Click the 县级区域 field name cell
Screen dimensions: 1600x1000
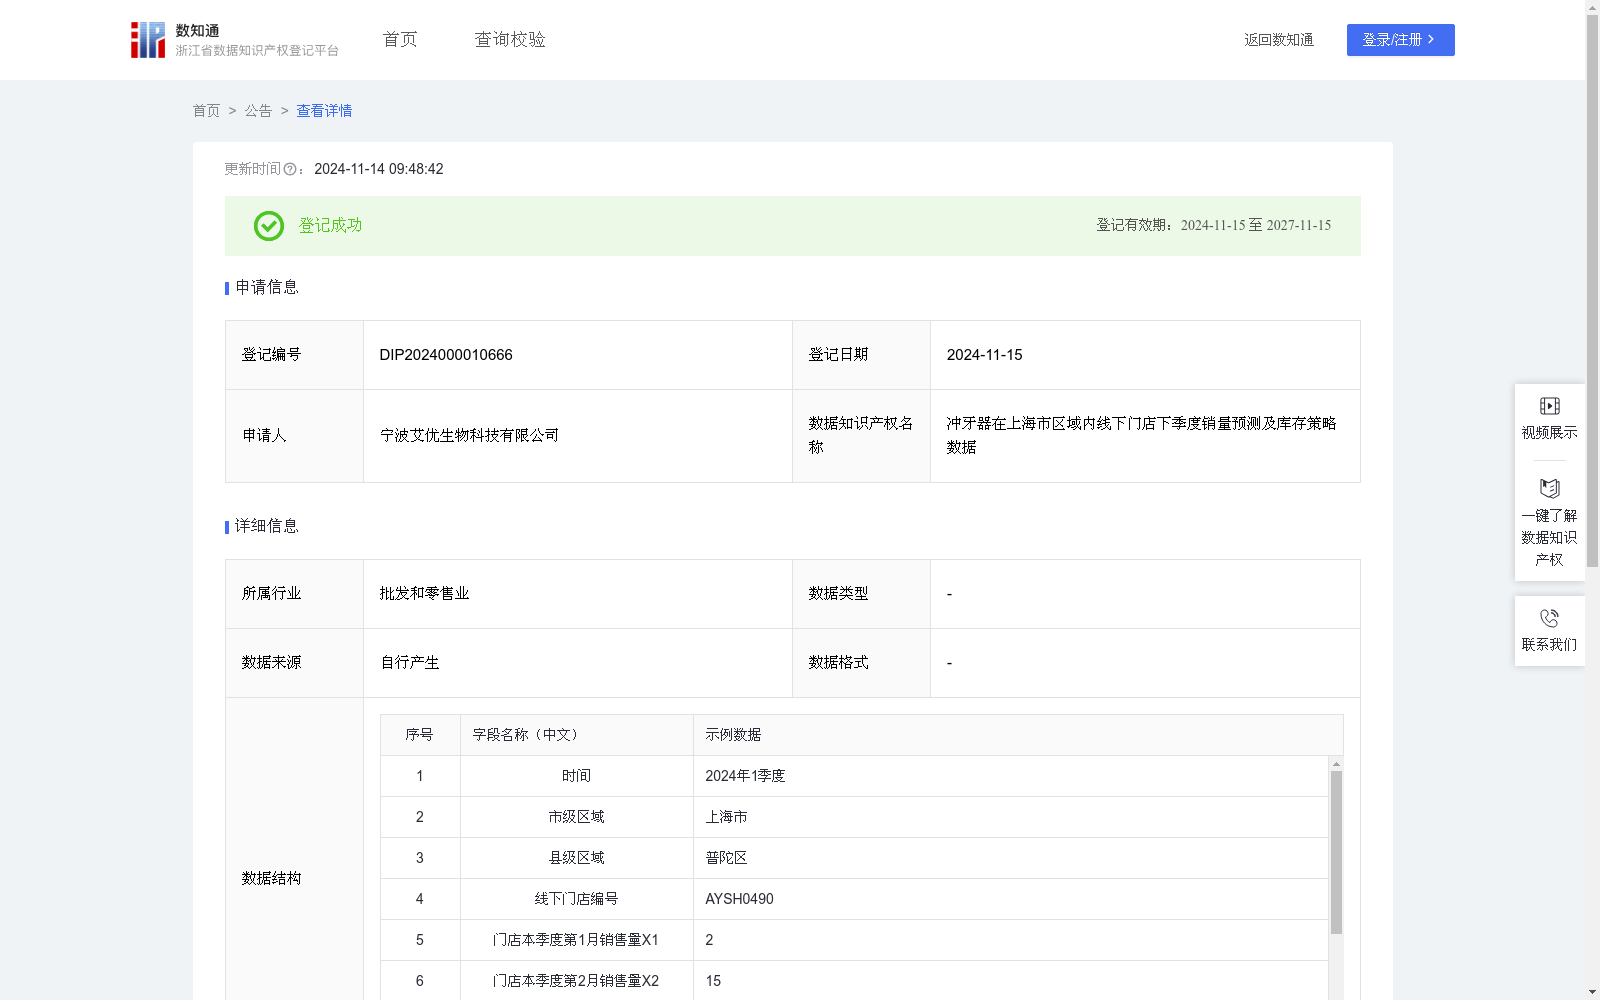pyautogui.click(x=576, y=858)
